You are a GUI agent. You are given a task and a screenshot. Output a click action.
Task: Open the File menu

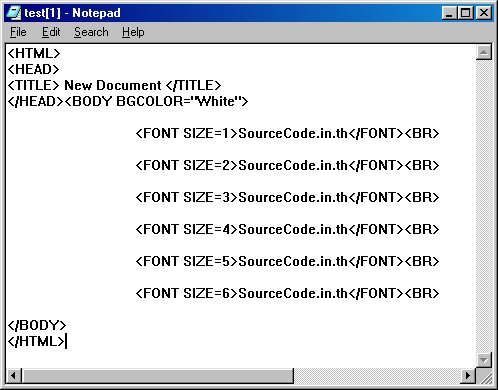[18, 32]
